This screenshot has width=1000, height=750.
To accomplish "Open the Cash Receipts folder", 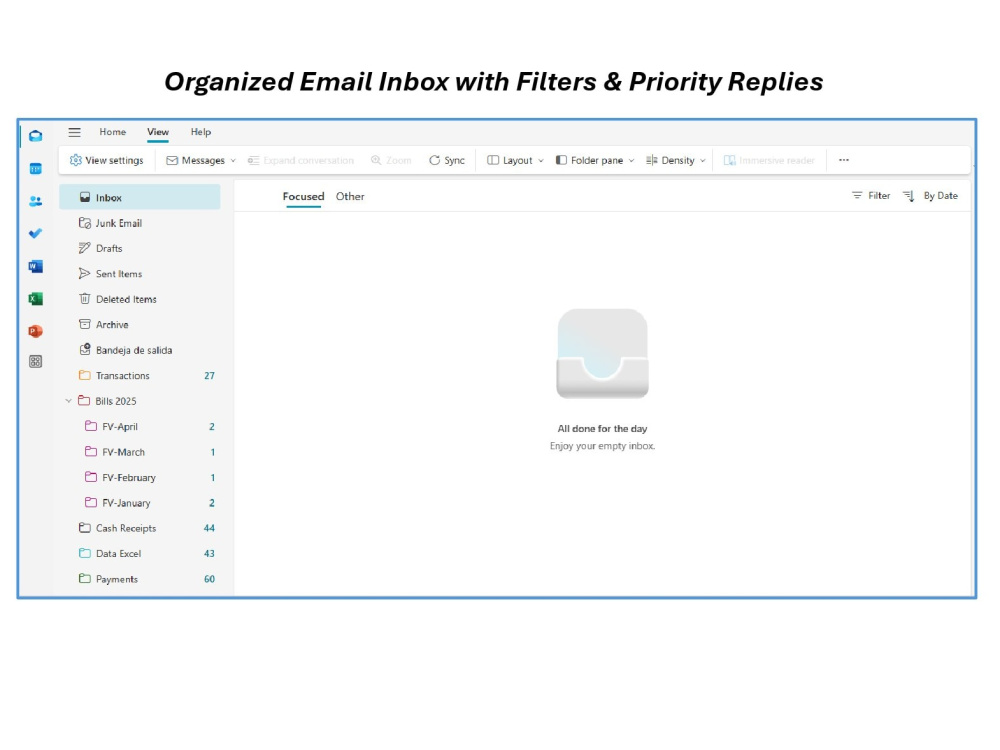I will coord(140,528).
